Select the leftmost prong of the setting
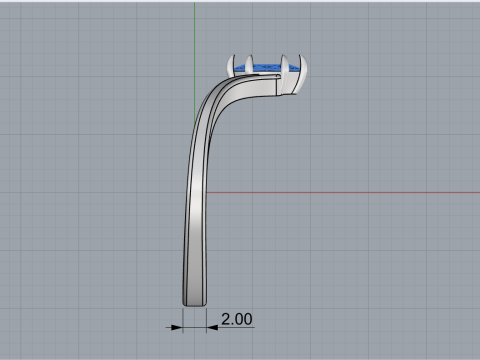Viewport: 480px width, 360px height. 231,65
